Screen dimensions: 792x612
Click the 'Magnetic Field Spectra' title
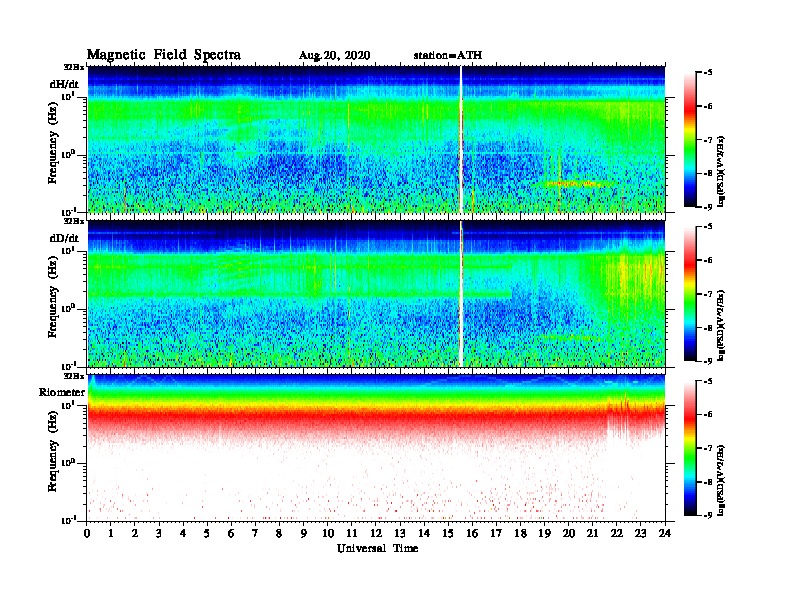(x=163, y=55)
